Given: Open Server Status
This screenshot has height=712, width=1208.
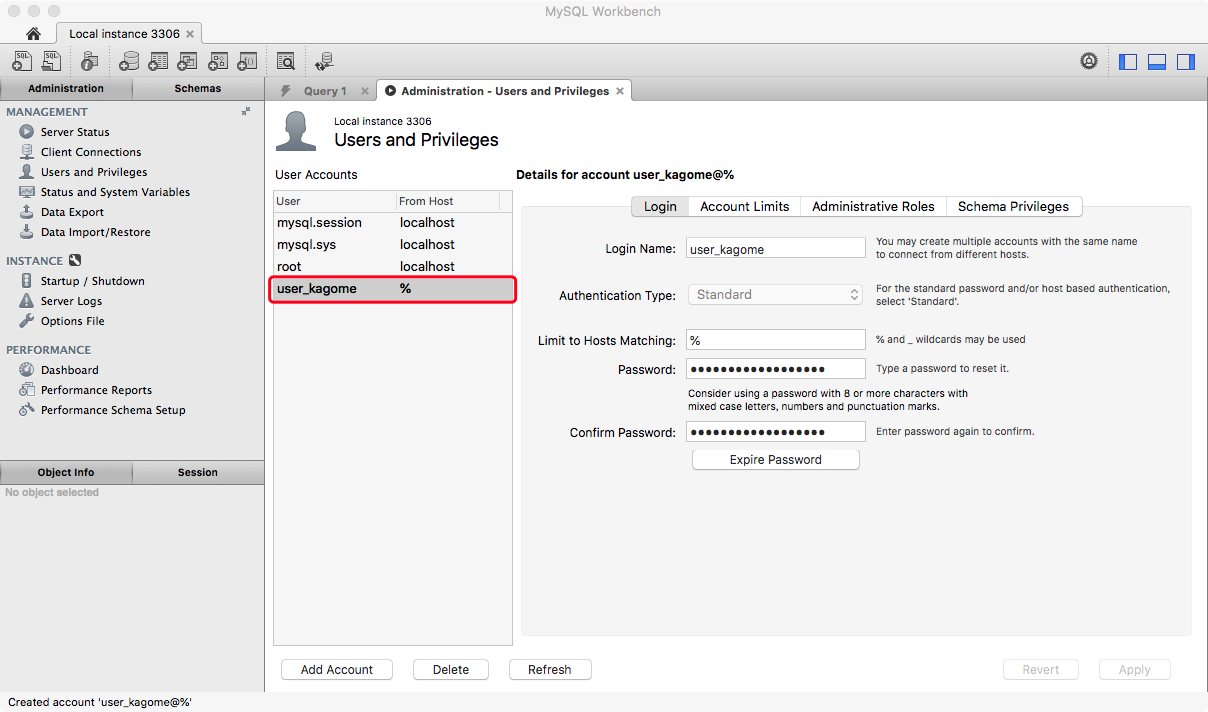Looking at the screenshot, I should tap(75, 132).
